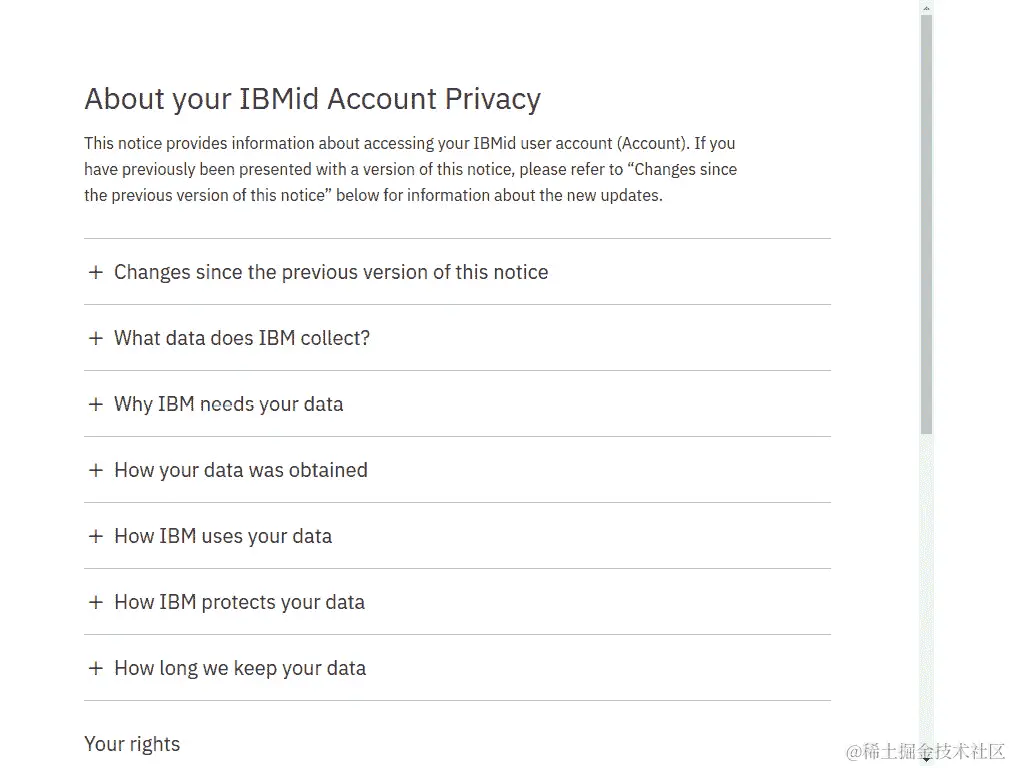Expand the "How long we keep your data" section
This screenshot has height=768, width=1012.
pyautogui.click(x=240, y=667)
